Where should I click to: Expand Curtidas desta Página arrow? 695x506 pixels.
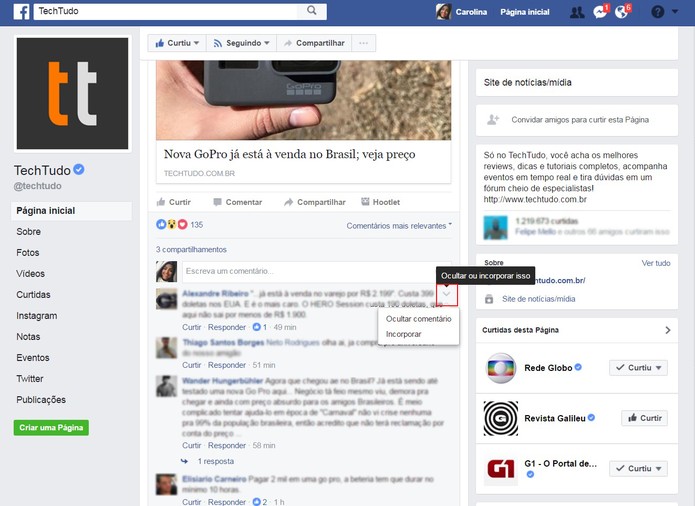click(x=668, y=330)
